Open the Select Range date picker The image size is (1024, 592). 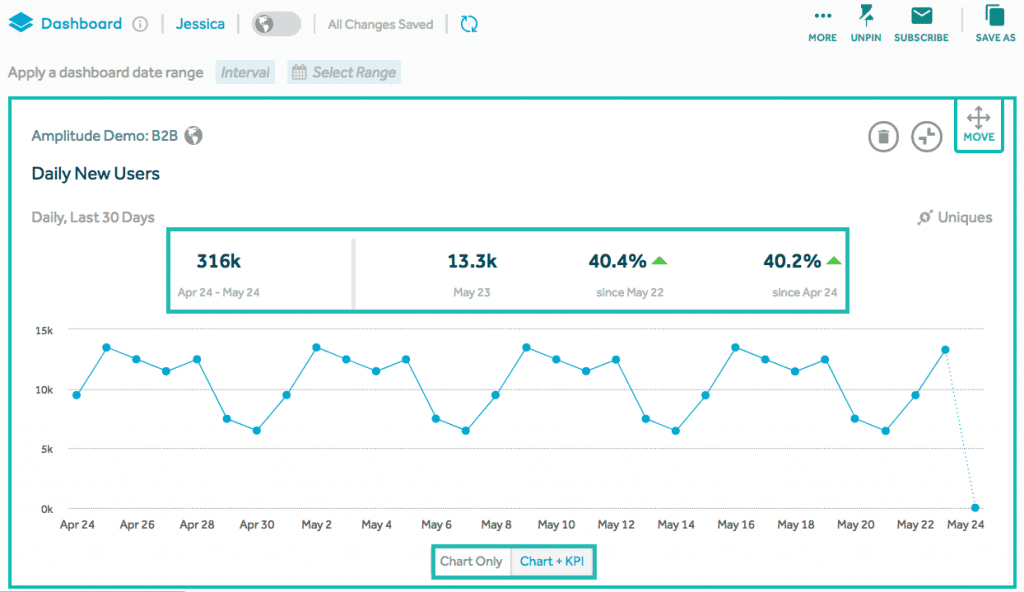tap(344, 71)
